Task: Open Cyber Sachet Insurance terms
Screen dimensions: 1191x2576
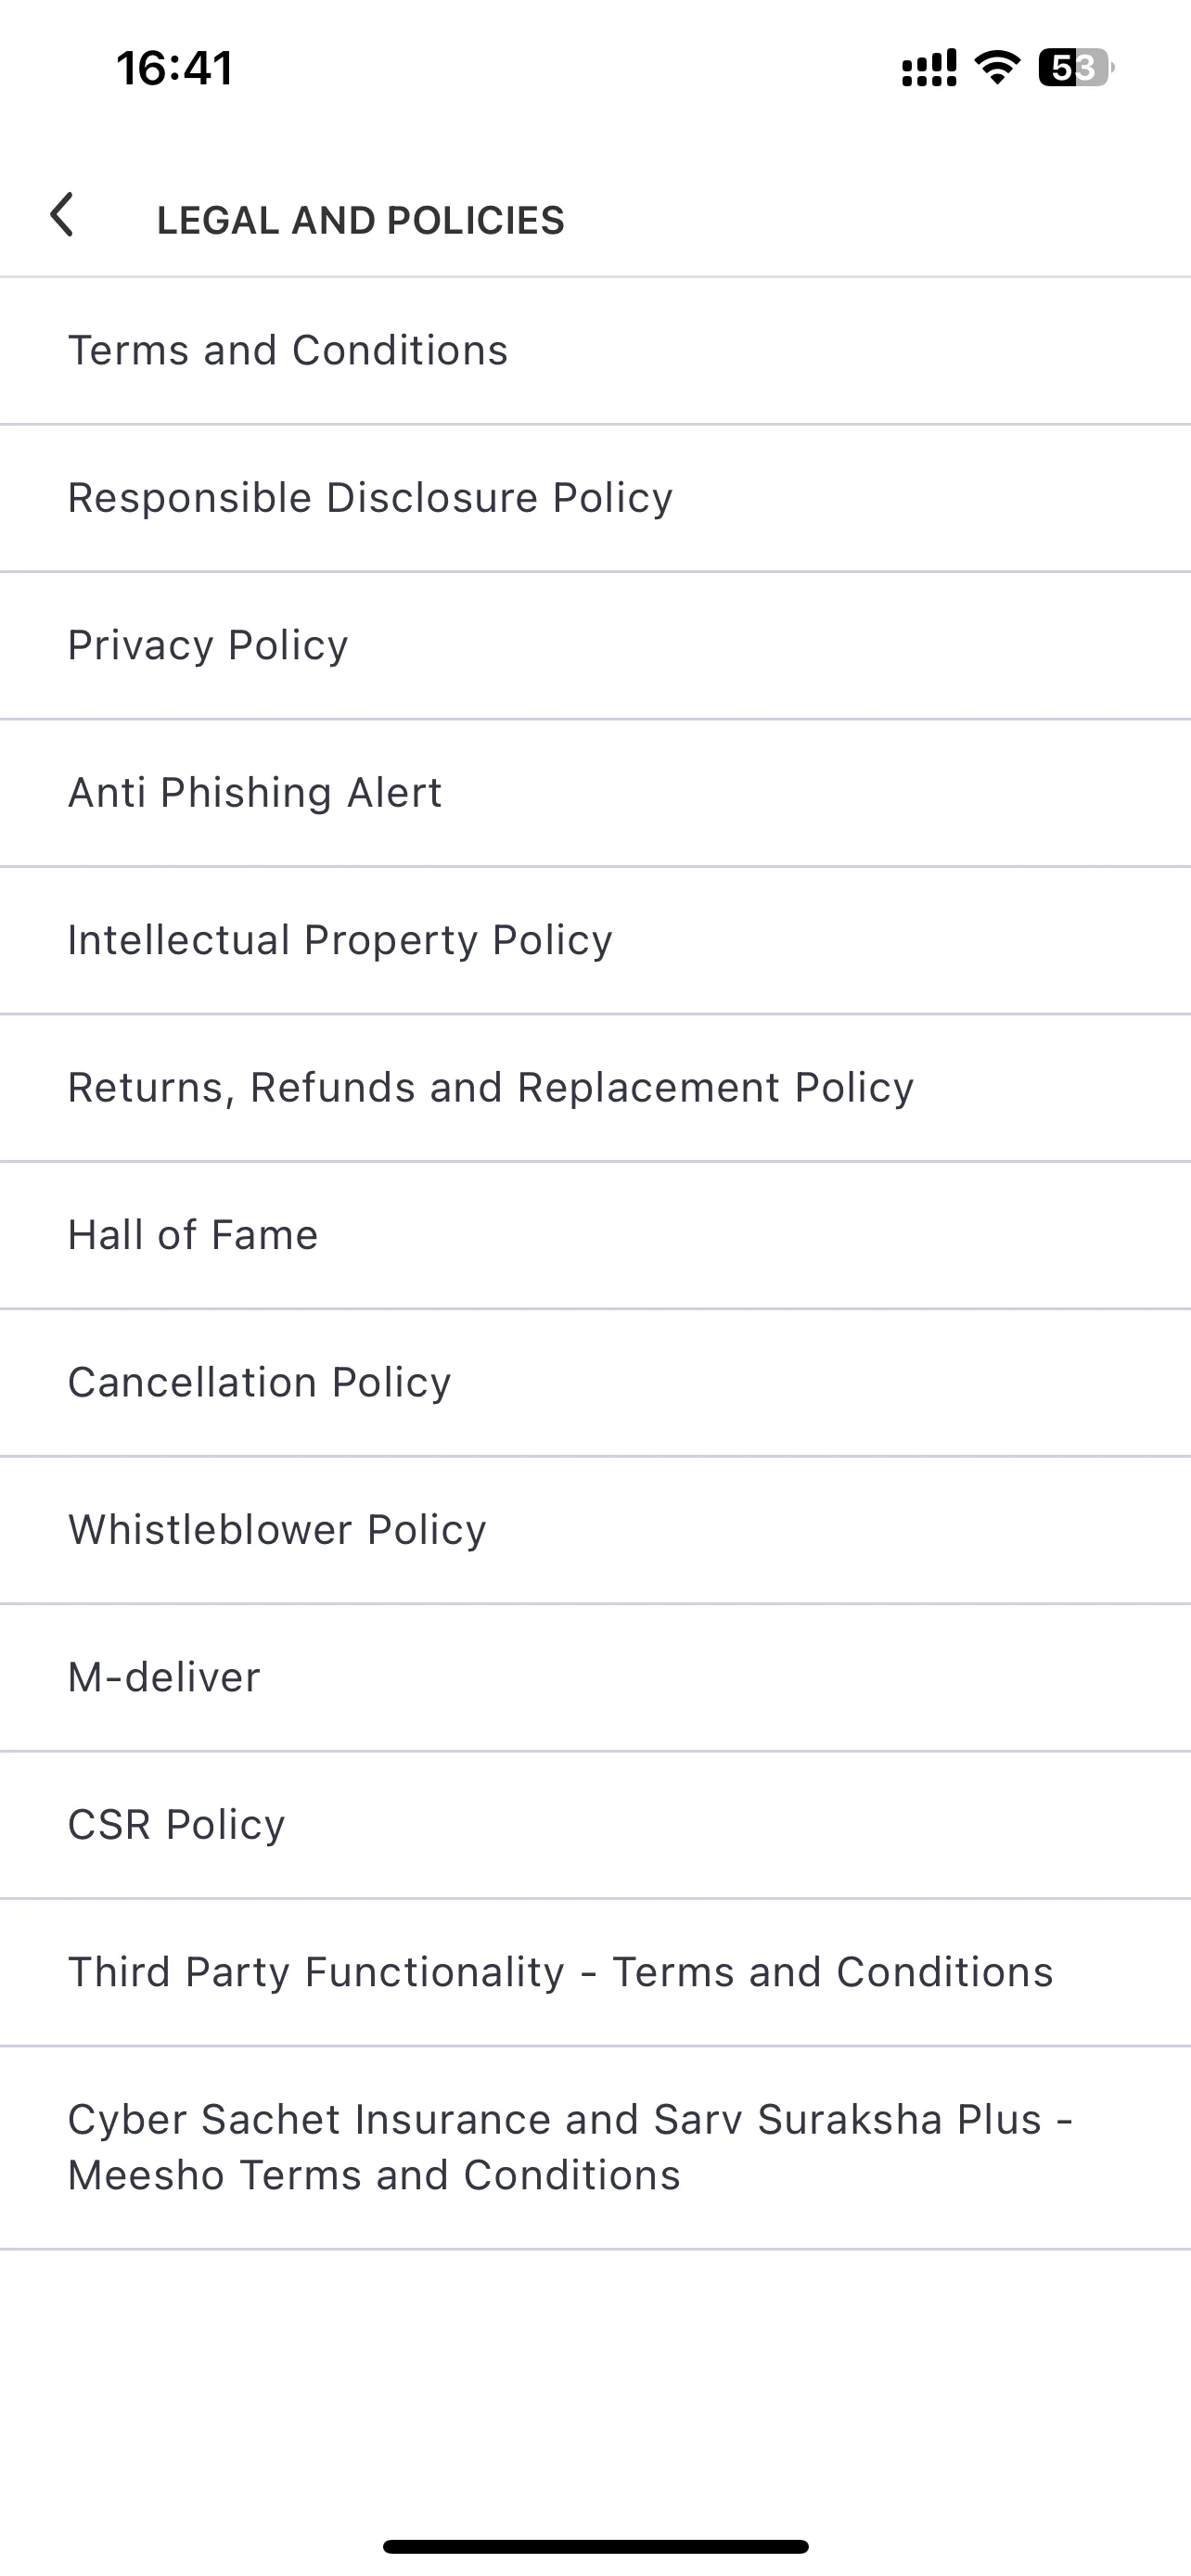Action: [595, 2148]
